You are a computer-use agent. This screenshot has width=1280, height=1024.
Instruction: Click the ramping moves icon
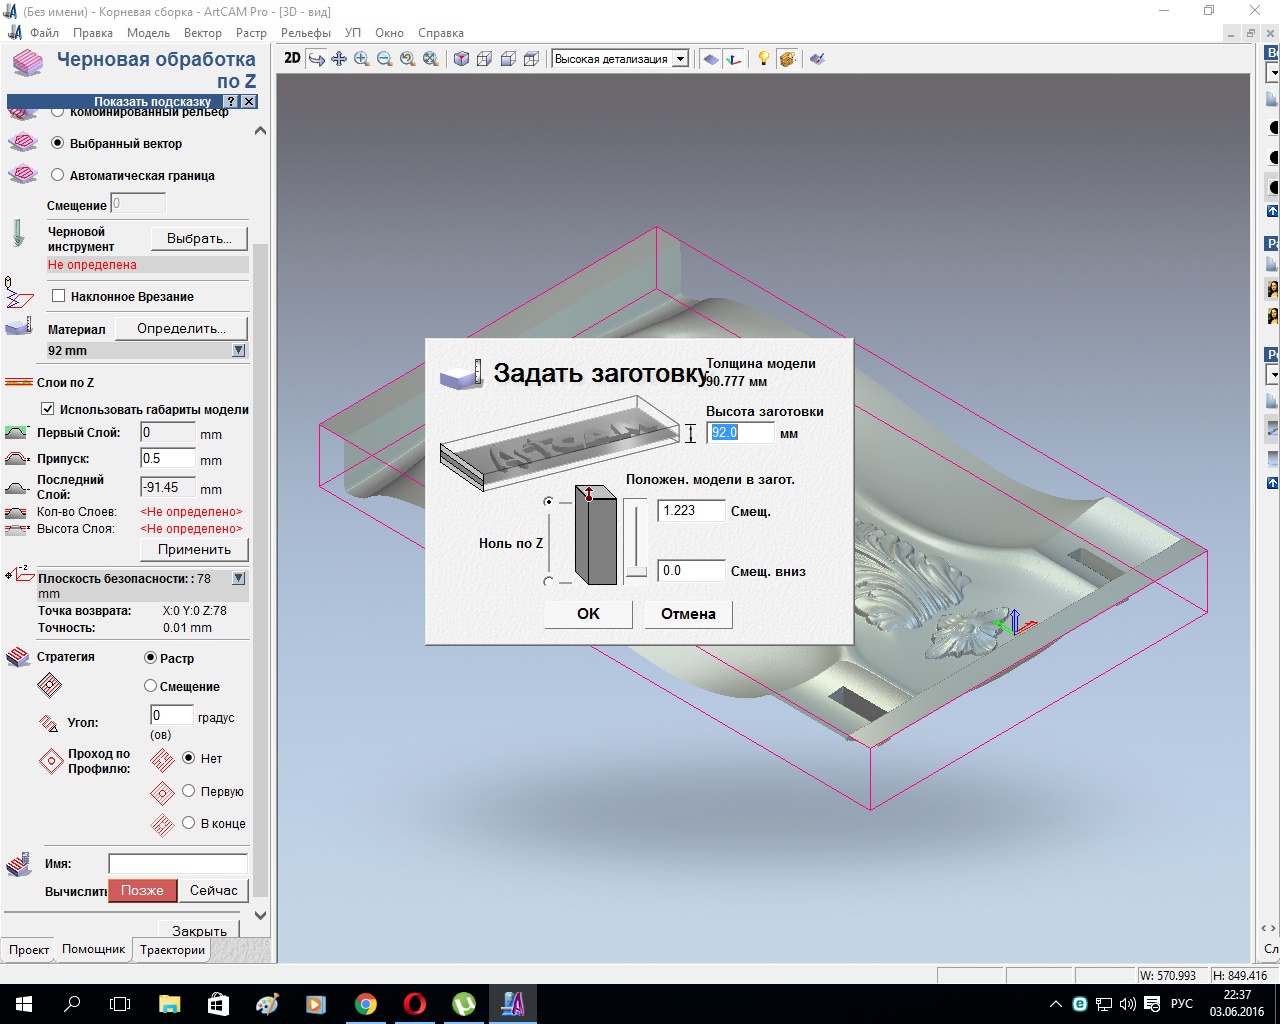pos(18,293)
